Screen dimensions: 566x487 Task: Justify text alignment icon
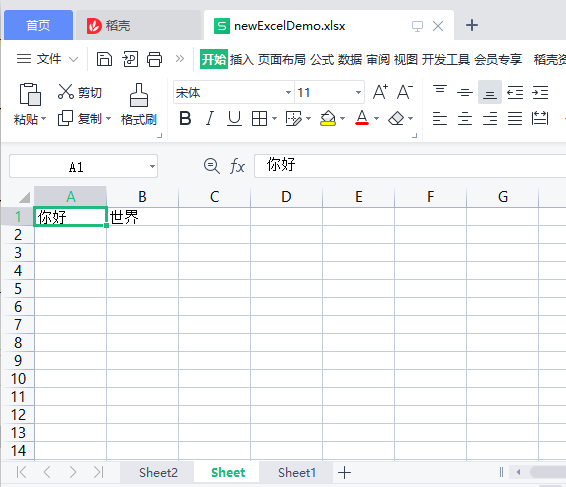[515, 118]
